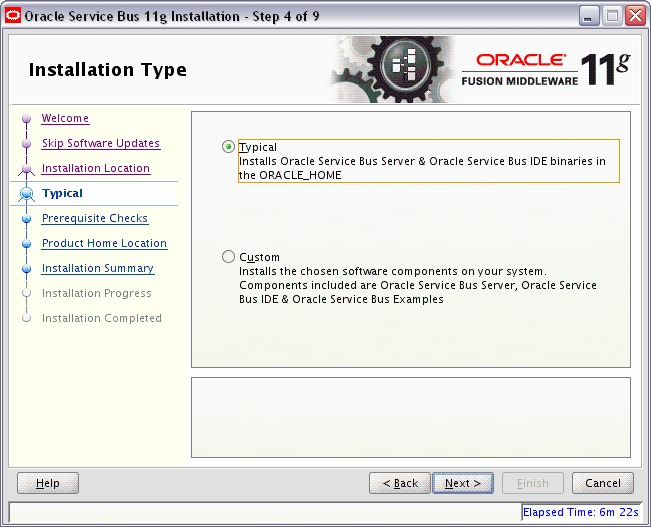Open the Skip Software Updates step

(101, 143)
